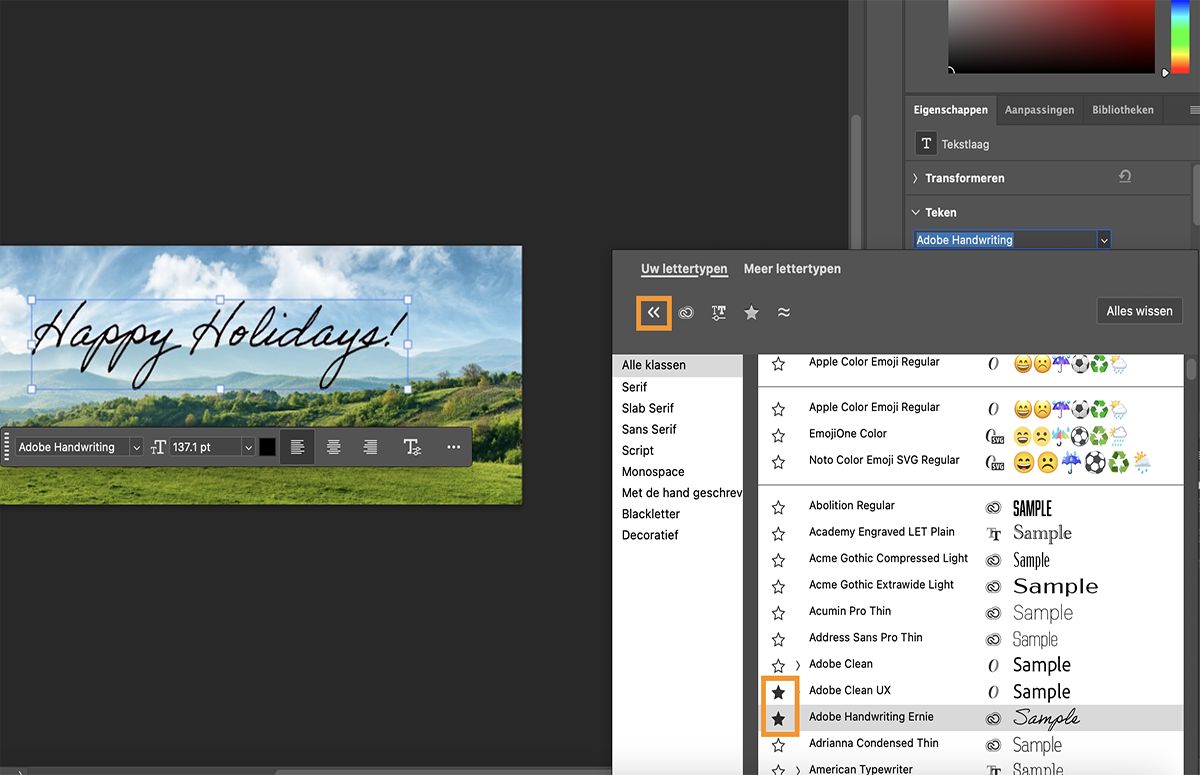This screenshot has height=775, width=1200.
Task: Select the Script font class
Action: click(x=638, y=450)
